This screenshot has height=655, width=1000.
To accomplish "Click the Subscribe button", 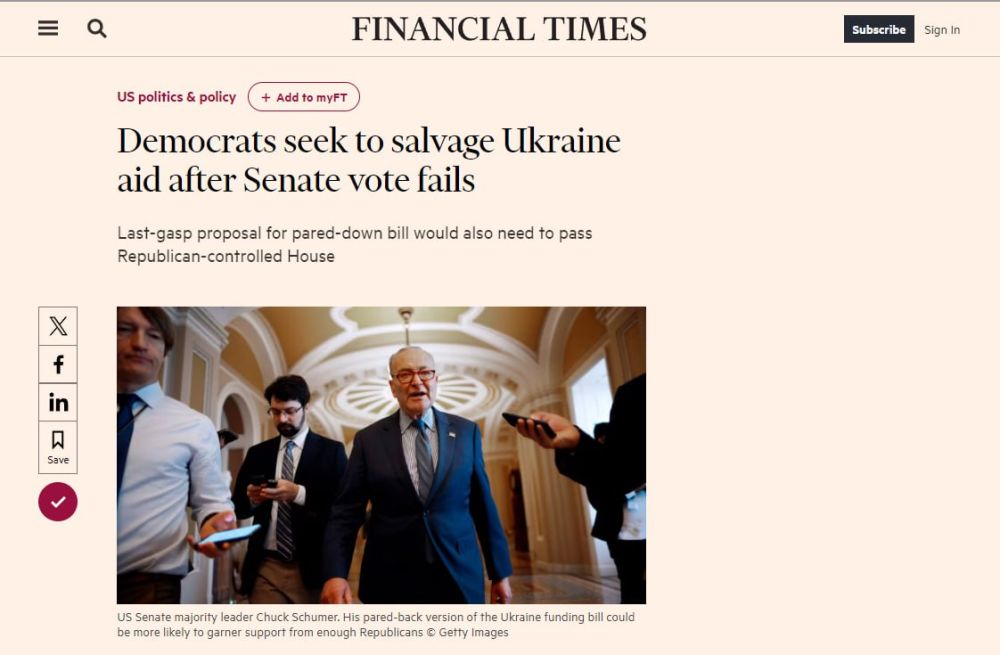I will coord(878,29).
